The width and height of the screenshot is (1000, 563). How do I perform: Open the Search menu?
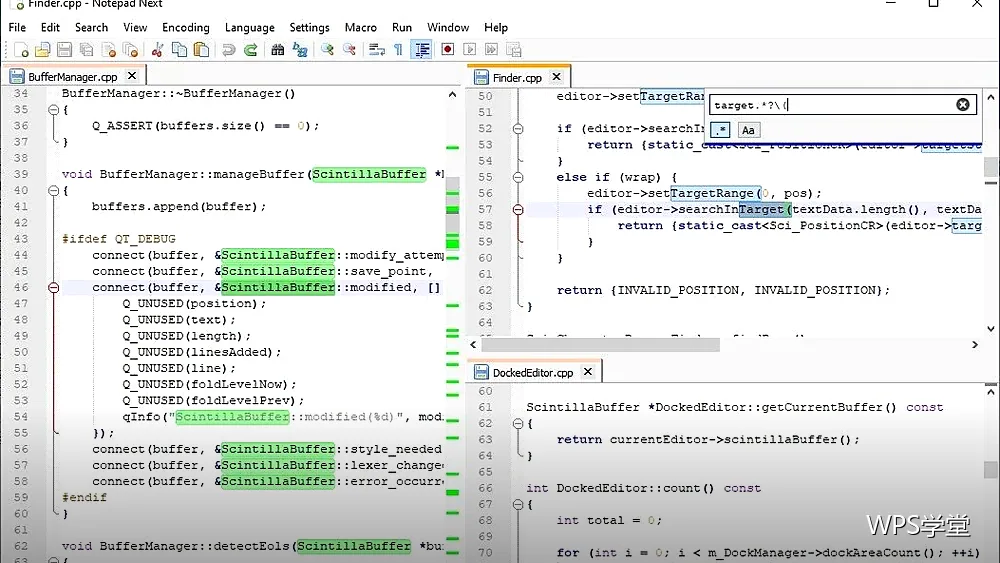click(x=91, y=27)
